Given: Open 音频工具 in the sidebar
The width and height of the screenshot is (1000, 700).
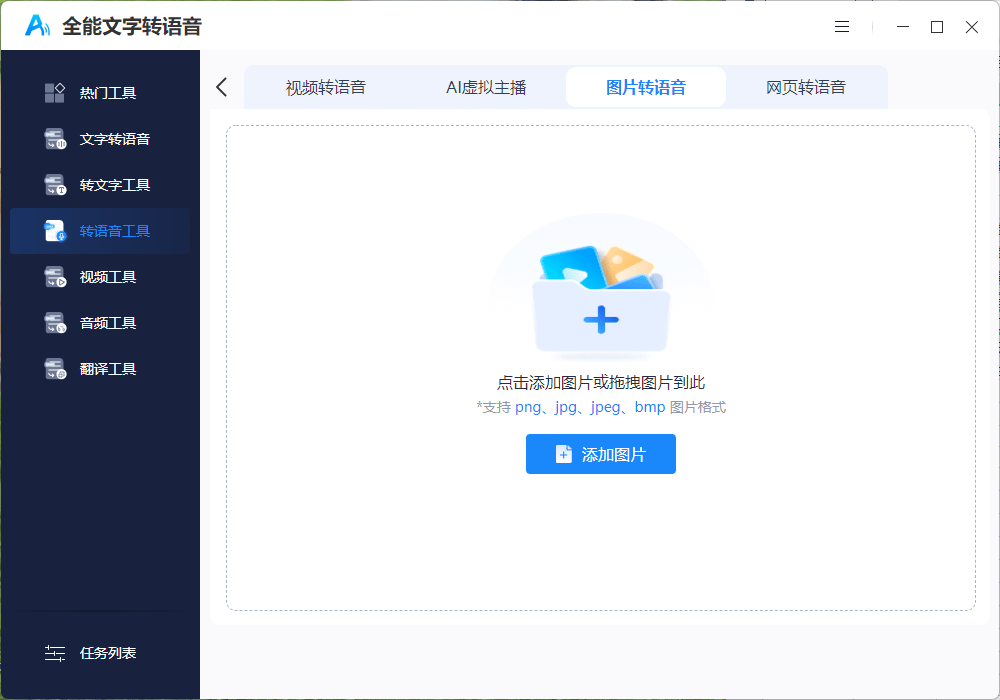Looking at the screenshot, I should pos(100,323).
